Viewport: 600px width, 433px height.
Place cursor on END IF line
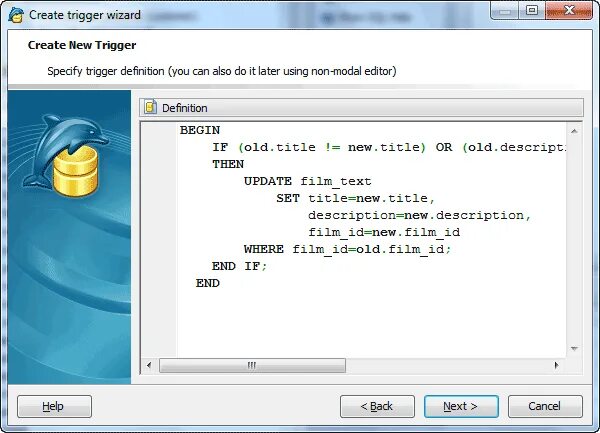[239, 266]
